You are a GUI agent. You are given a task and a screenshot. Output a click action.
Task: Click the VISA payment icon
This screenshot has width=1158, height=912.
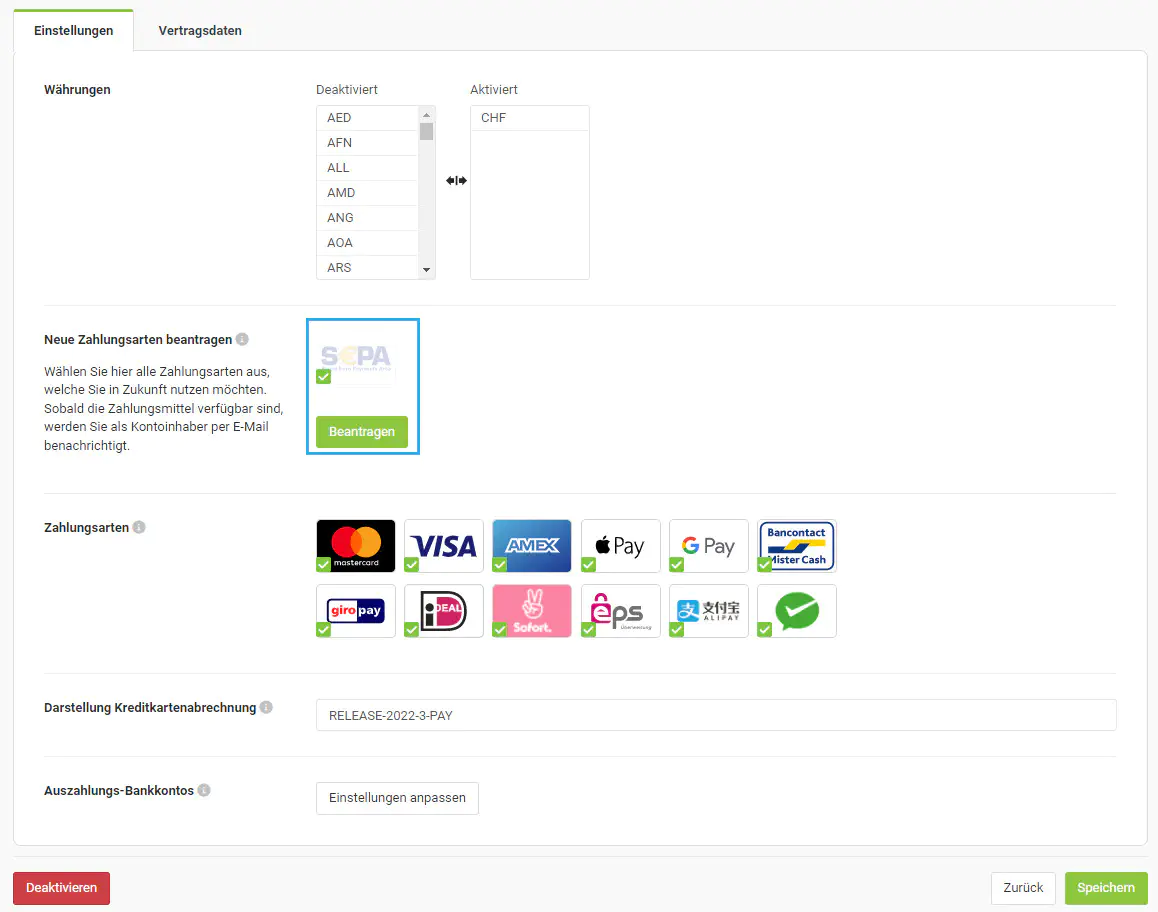pos(444,545)
